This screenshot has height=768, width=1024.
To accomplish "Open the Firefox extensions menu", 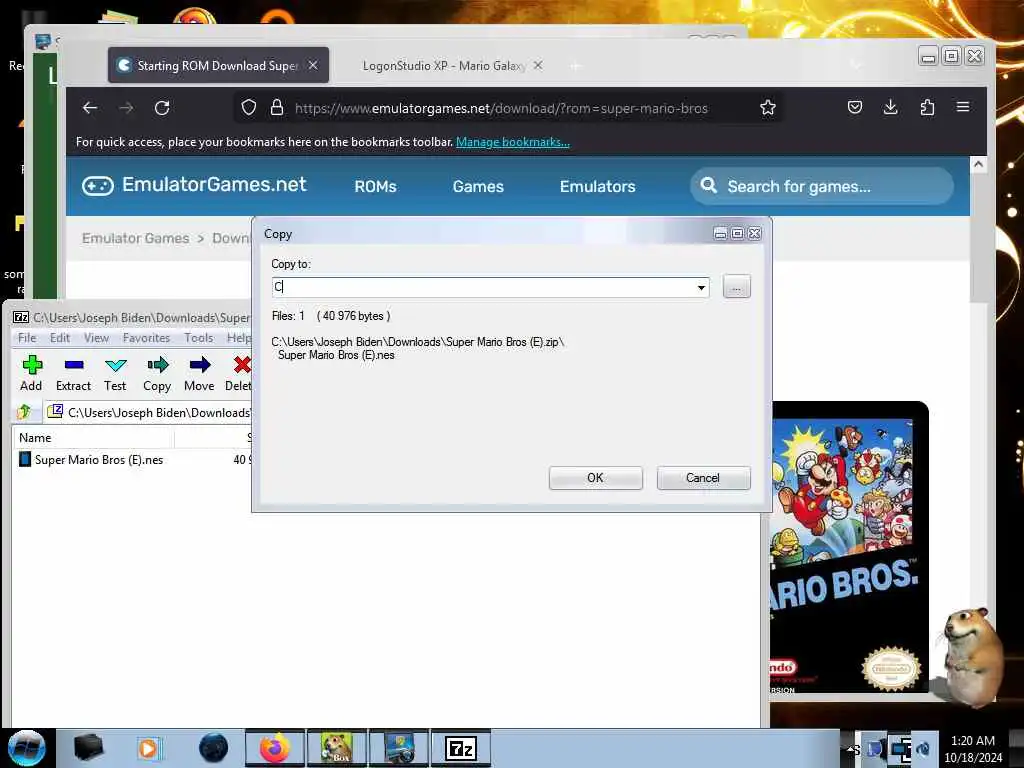I will point(927,107).
